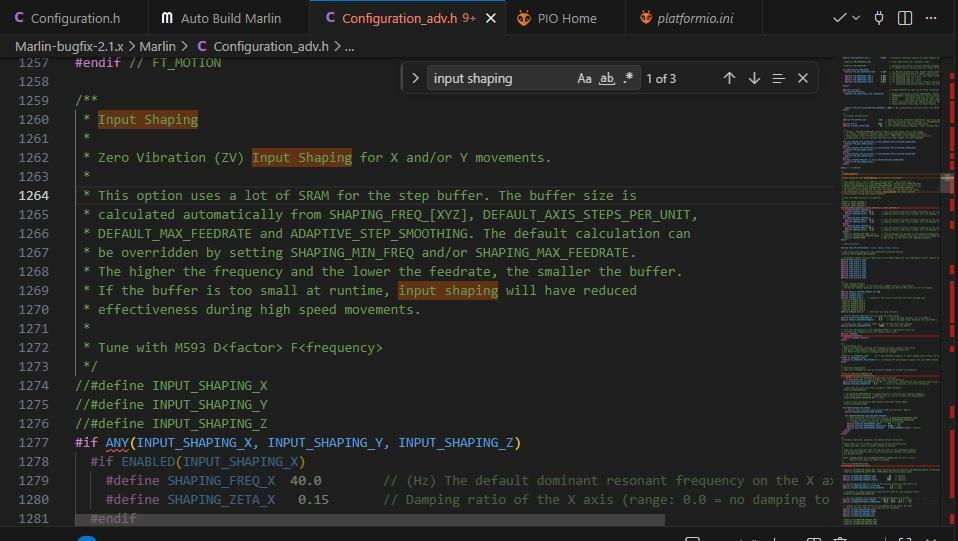Toggle Match Whole Word in find

tap(606, 78)
